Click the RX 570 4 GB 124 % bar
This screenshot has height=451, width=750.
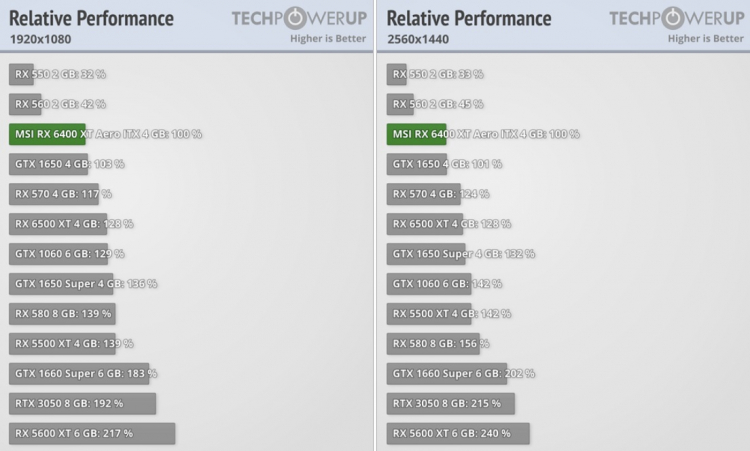(x=424, y=194)
